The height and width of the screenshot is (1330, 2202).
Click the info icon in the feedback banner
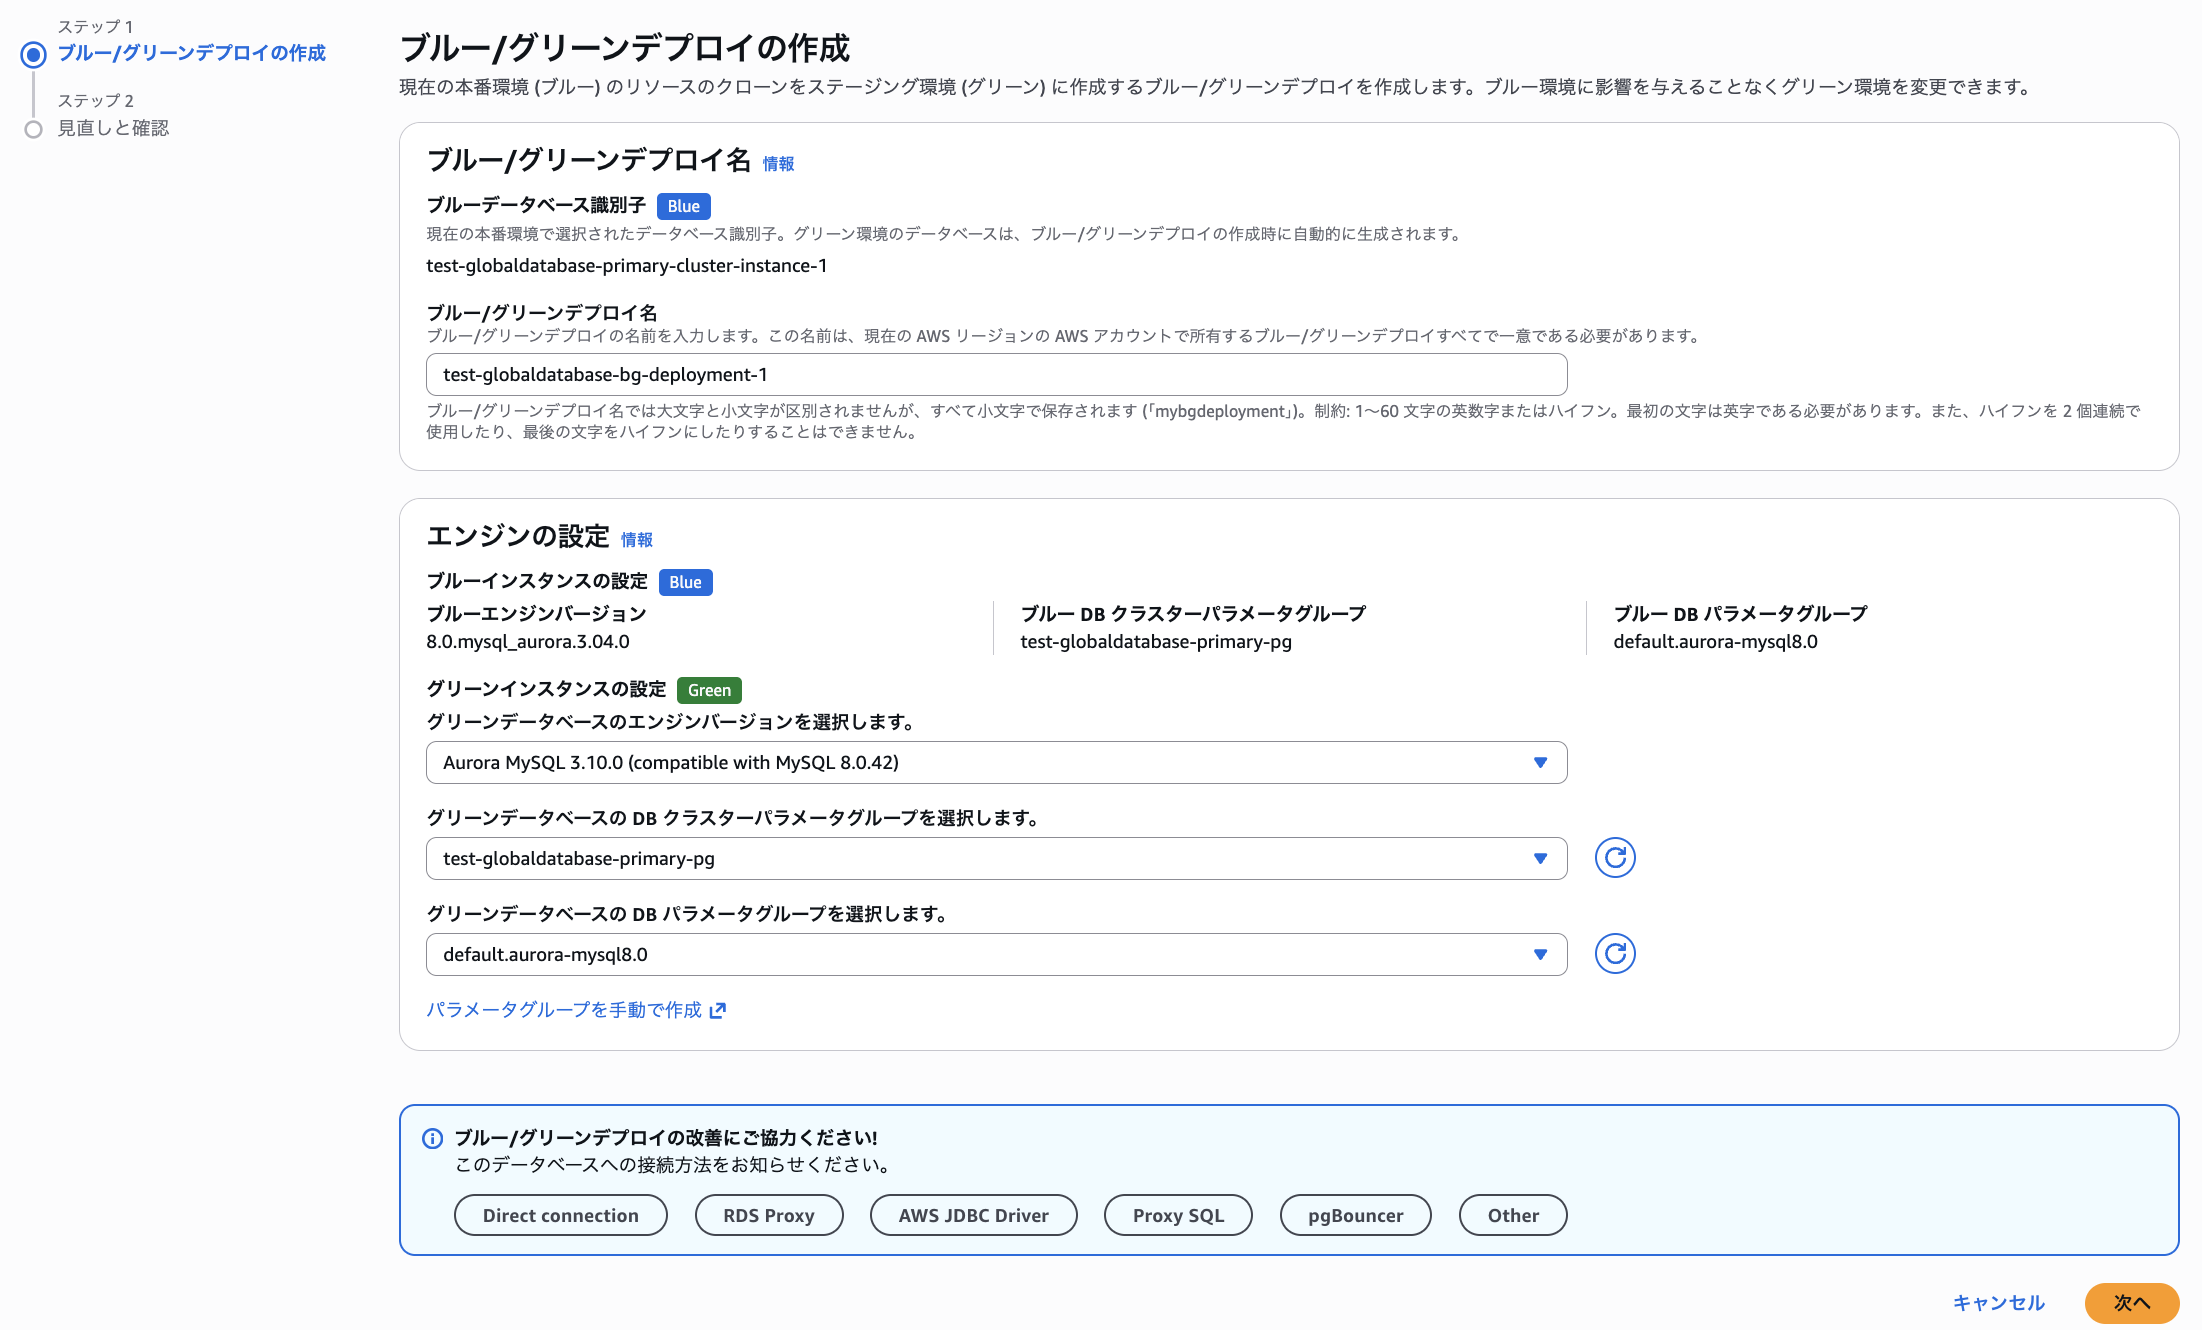pyautogui.click(x=432, y=1138)
